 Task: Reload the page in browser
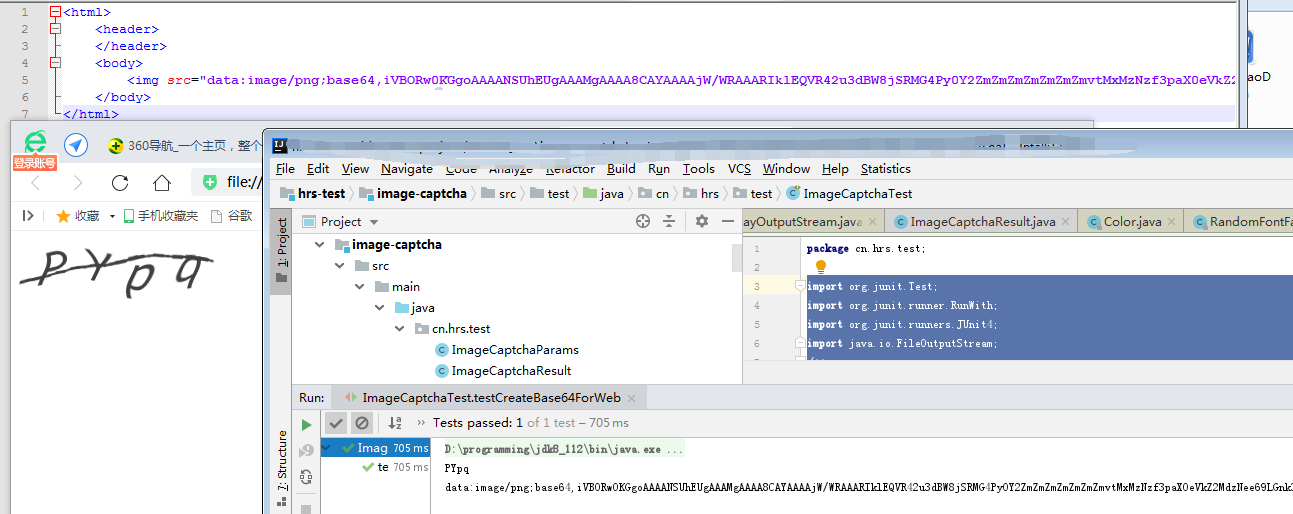click(x=120, y=182)
